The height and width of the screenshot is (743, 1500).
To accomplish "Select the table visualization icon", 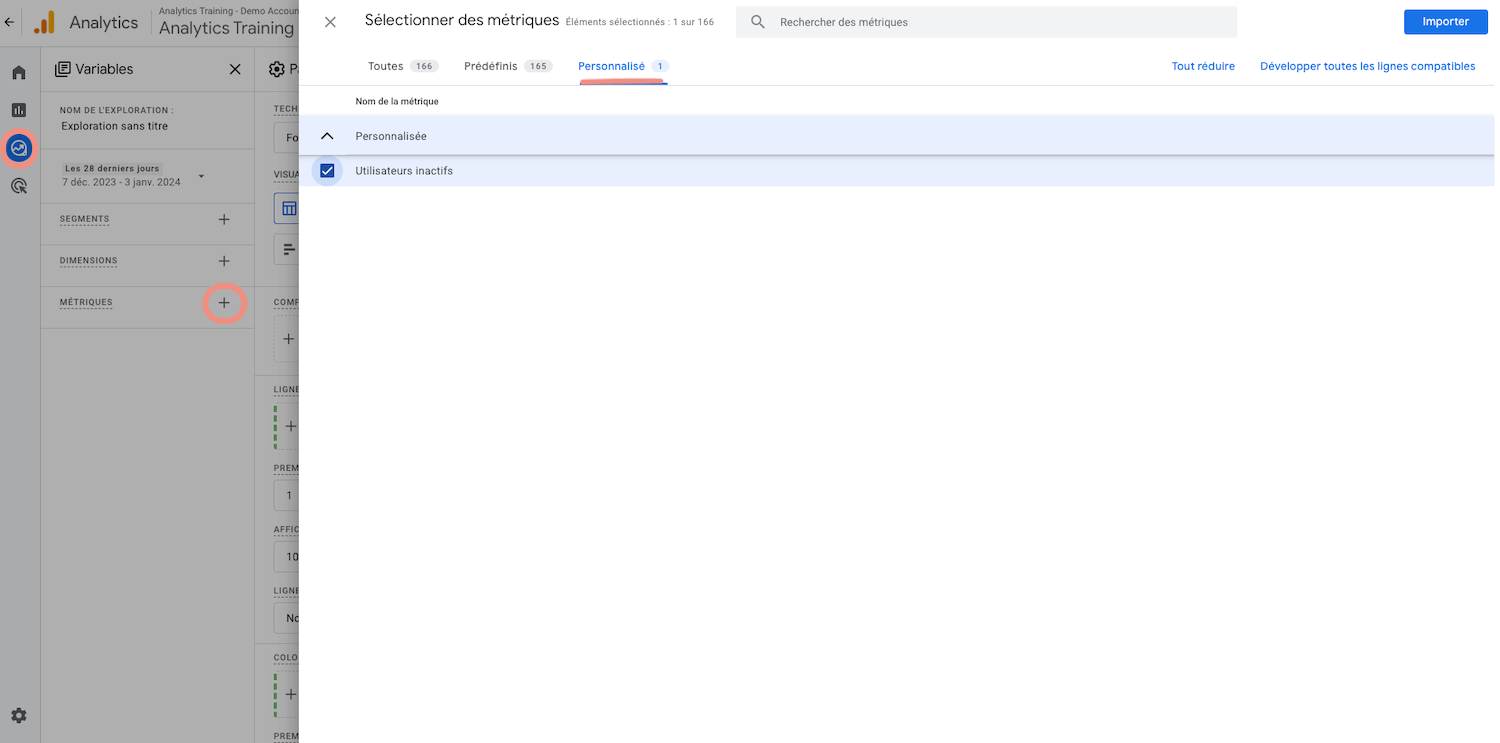I will click(288, 209).
